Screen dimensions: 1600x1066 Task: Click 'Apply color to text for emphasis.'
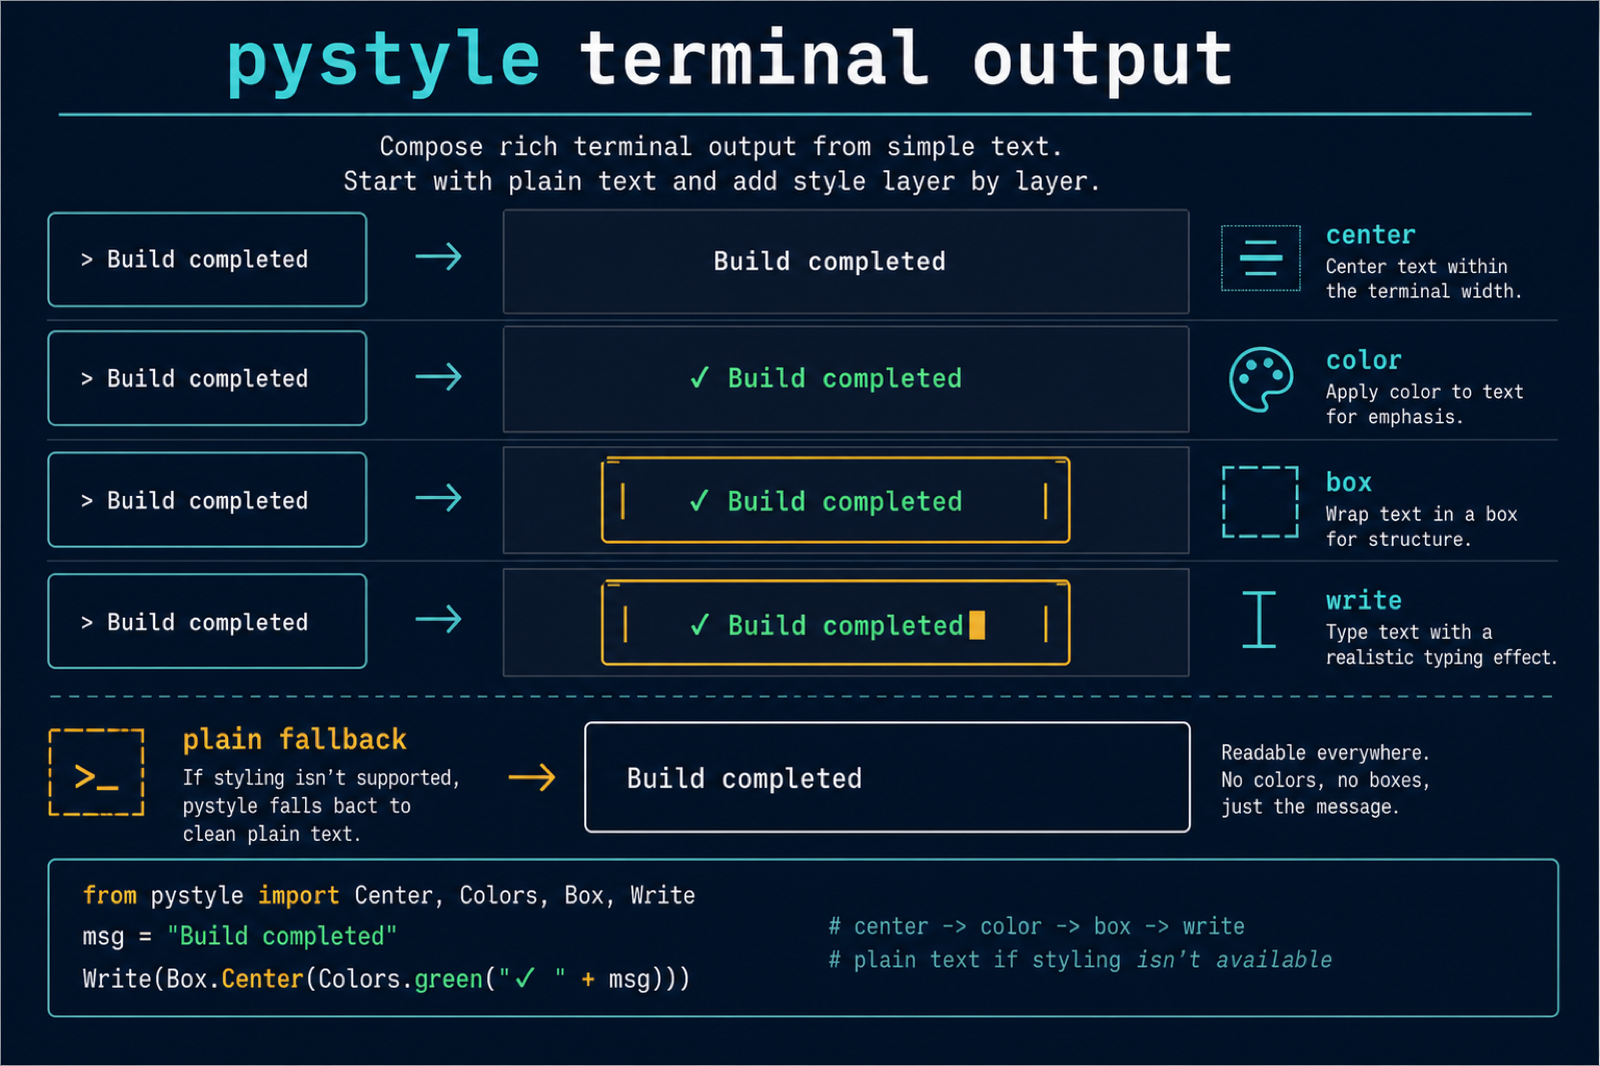tap(1425, 404)
